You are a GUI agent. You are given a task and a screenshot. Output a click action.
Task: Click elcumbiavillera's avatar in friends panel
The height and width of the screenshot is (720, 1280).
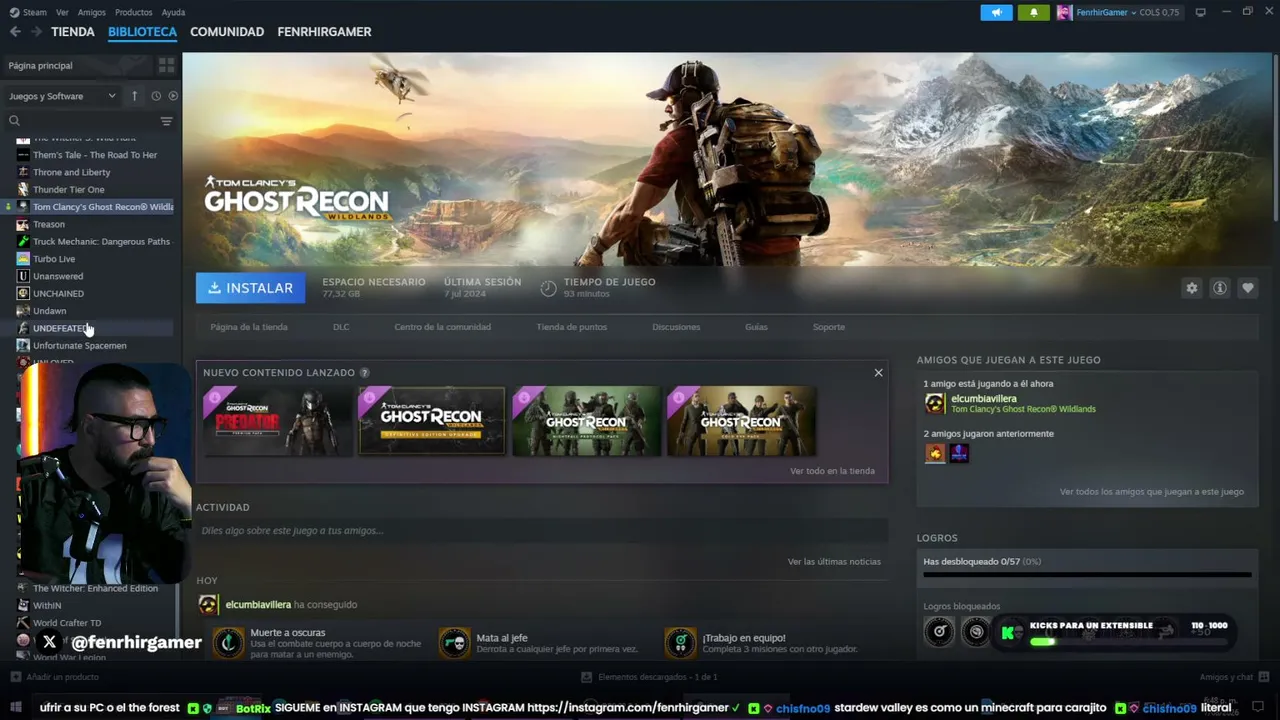pos(935,403)
